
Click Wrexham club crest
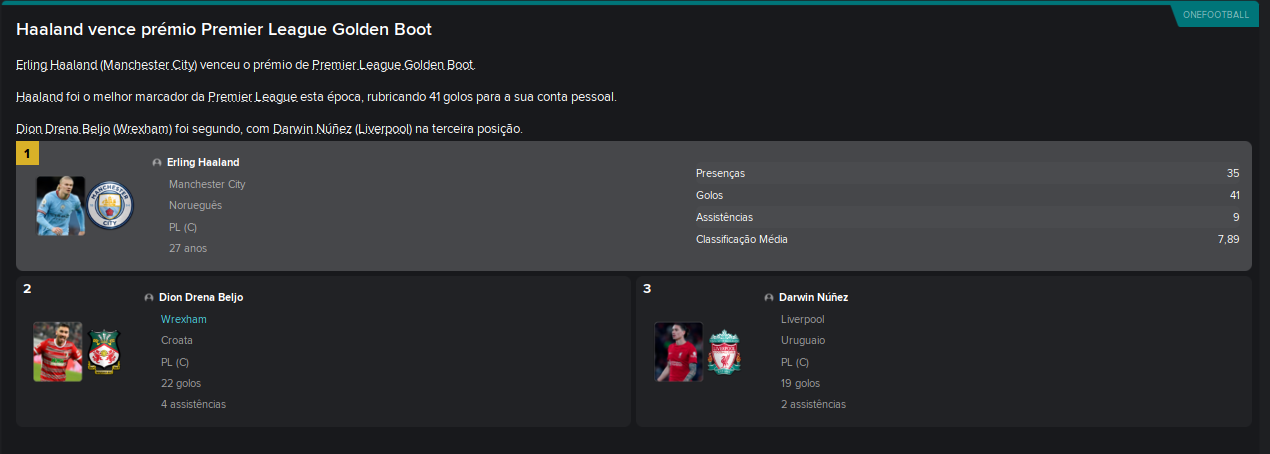coord(104,352)
